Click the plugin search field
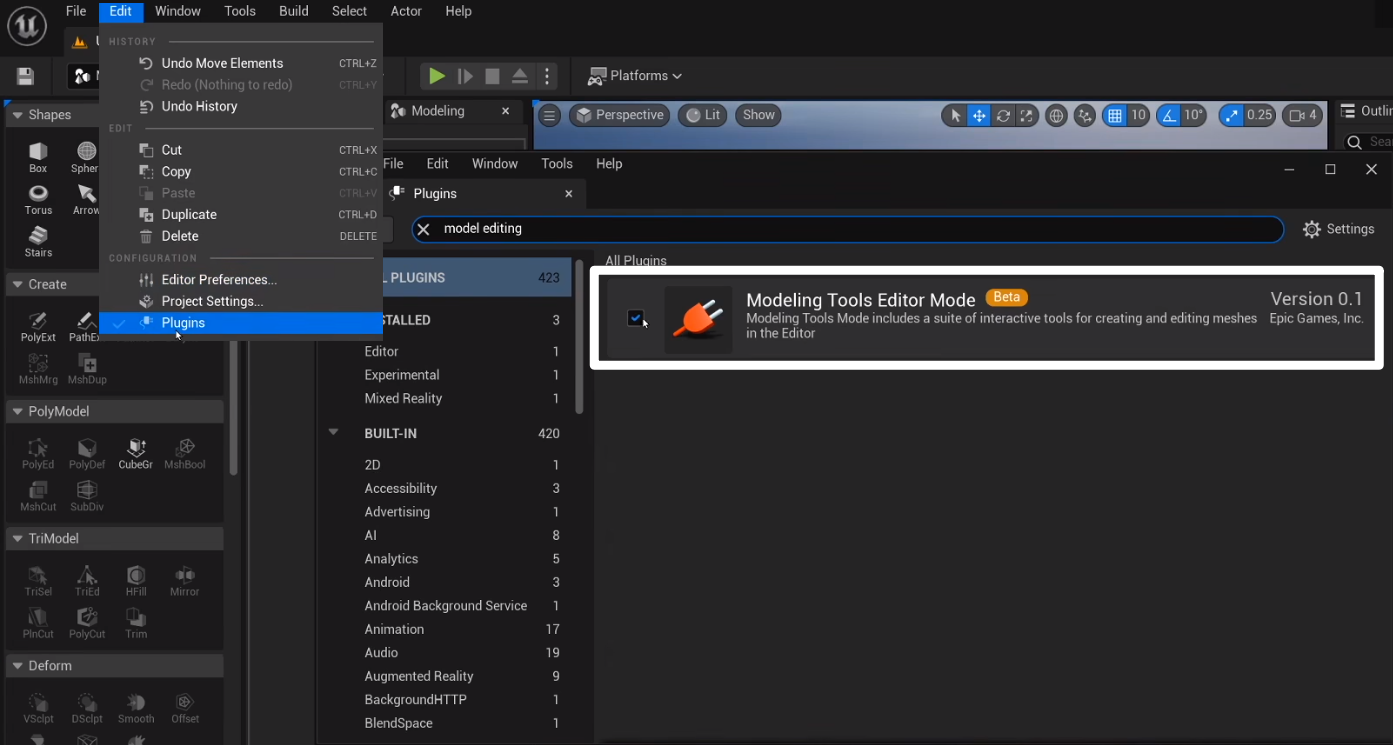The image size is (1393, 745). pyautogui.click(x=848, y=229)
